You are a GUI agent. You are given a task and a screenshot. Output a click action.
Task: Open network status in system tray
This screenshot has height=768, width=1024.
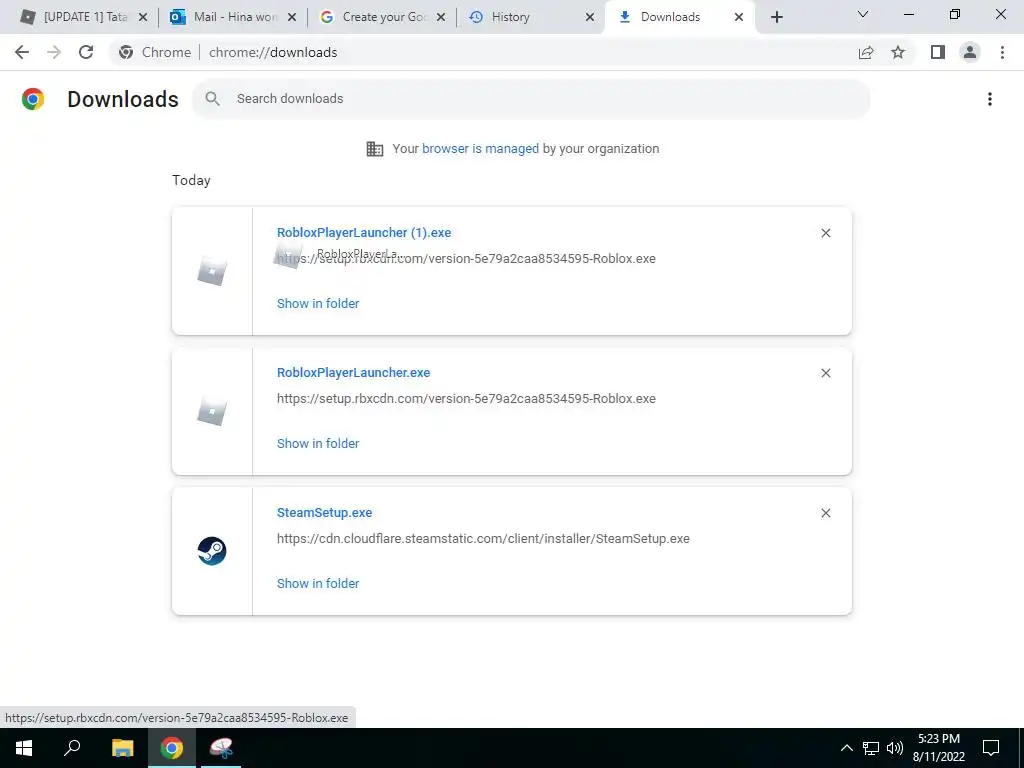coord(871,748)
